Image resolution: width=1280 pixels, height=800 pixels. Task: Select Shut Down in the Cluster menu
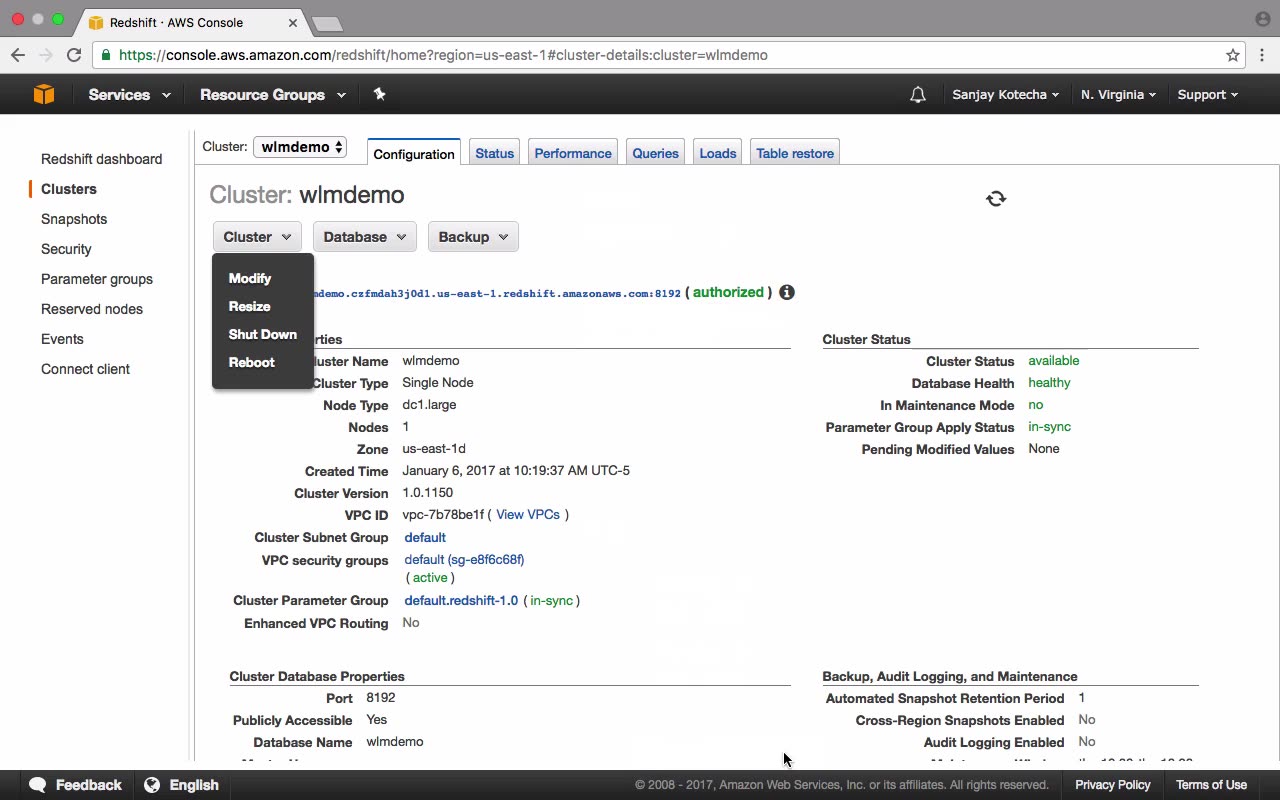point(263,334)
